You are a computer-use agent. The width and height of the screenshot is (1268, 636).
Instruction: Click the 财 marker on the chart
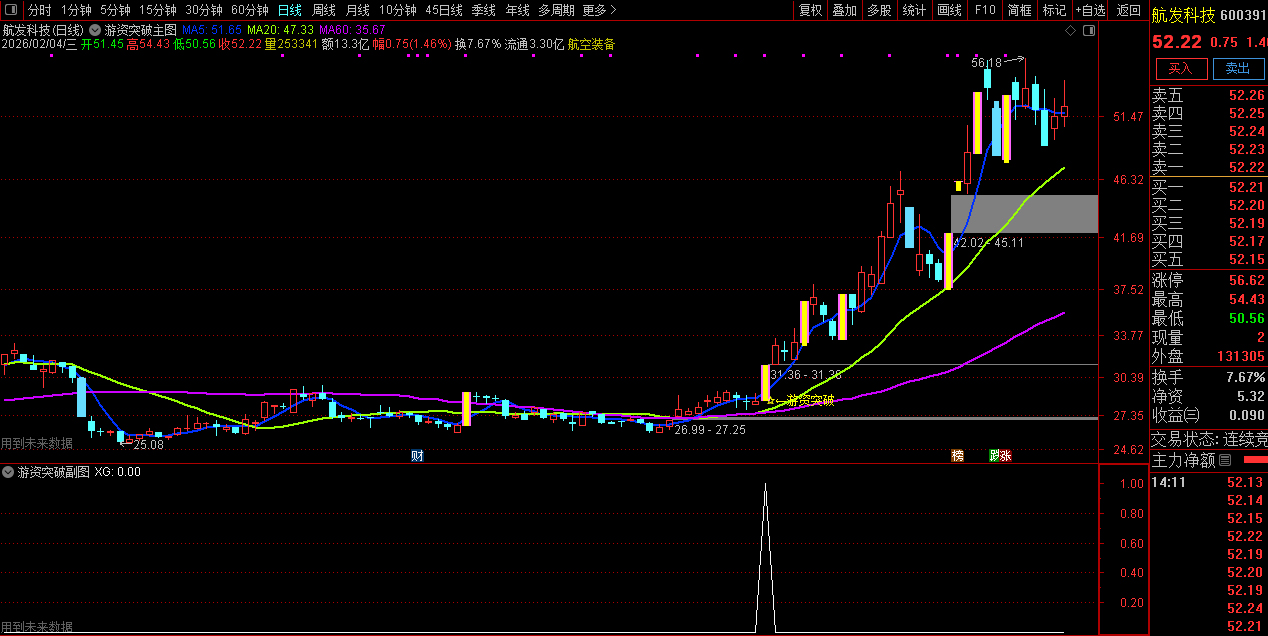point(417,456)
